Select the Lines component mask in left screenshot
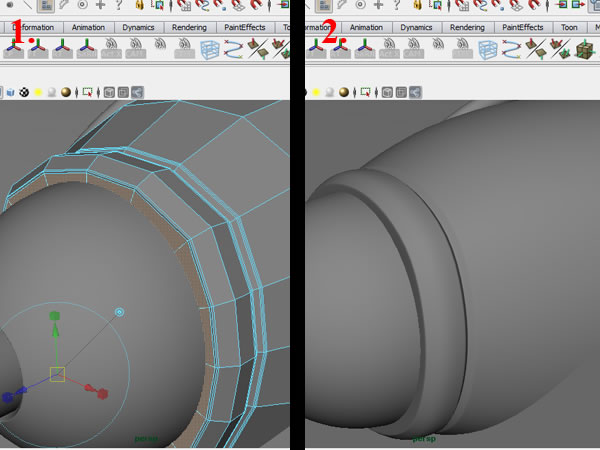 pyautogui.click(x=27, y=5)
